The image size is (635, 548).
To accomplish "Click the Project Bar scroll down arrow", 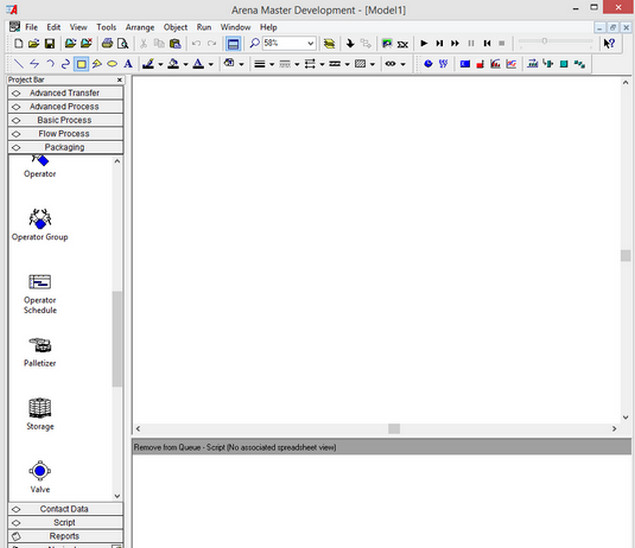I will point(117,496).
